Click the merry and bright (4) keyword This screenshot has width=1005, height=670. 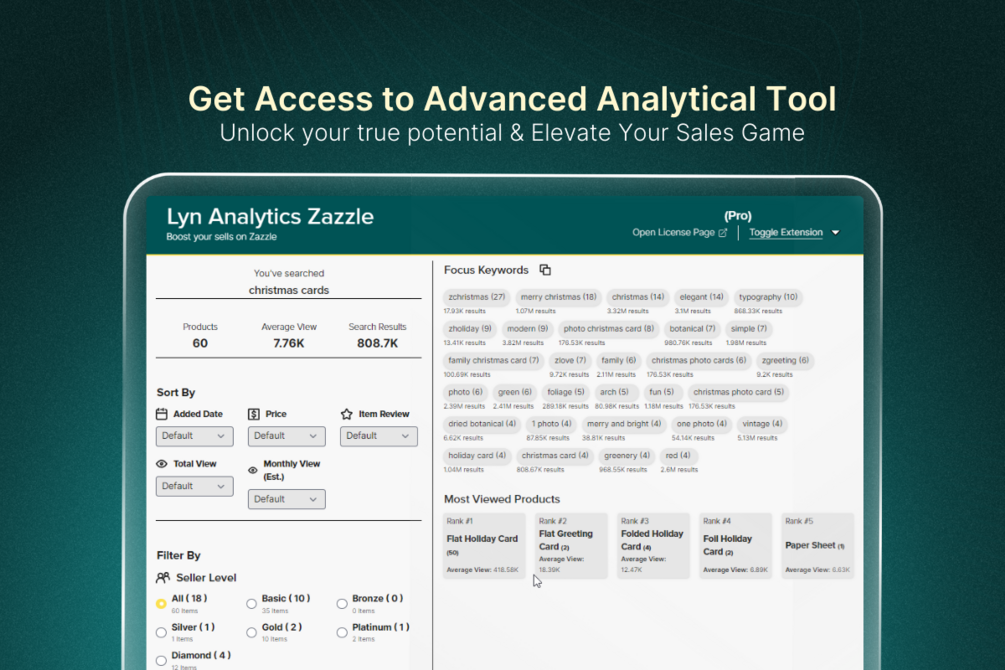(x=624, y=424)
